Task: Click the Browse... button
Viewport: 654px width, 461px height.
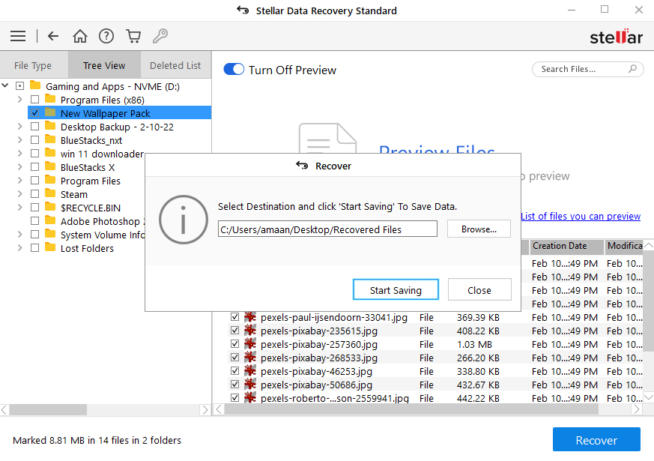Action: [478, 229]
